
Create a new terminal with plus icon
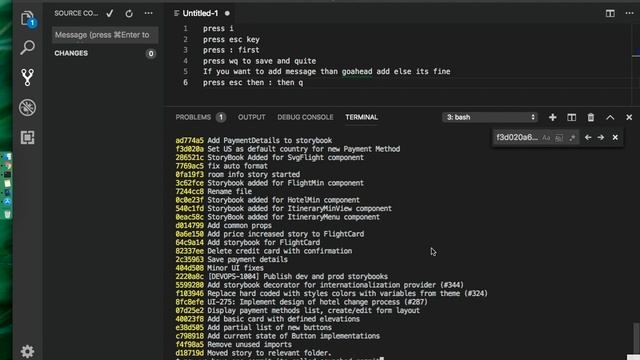pos(552,118)
